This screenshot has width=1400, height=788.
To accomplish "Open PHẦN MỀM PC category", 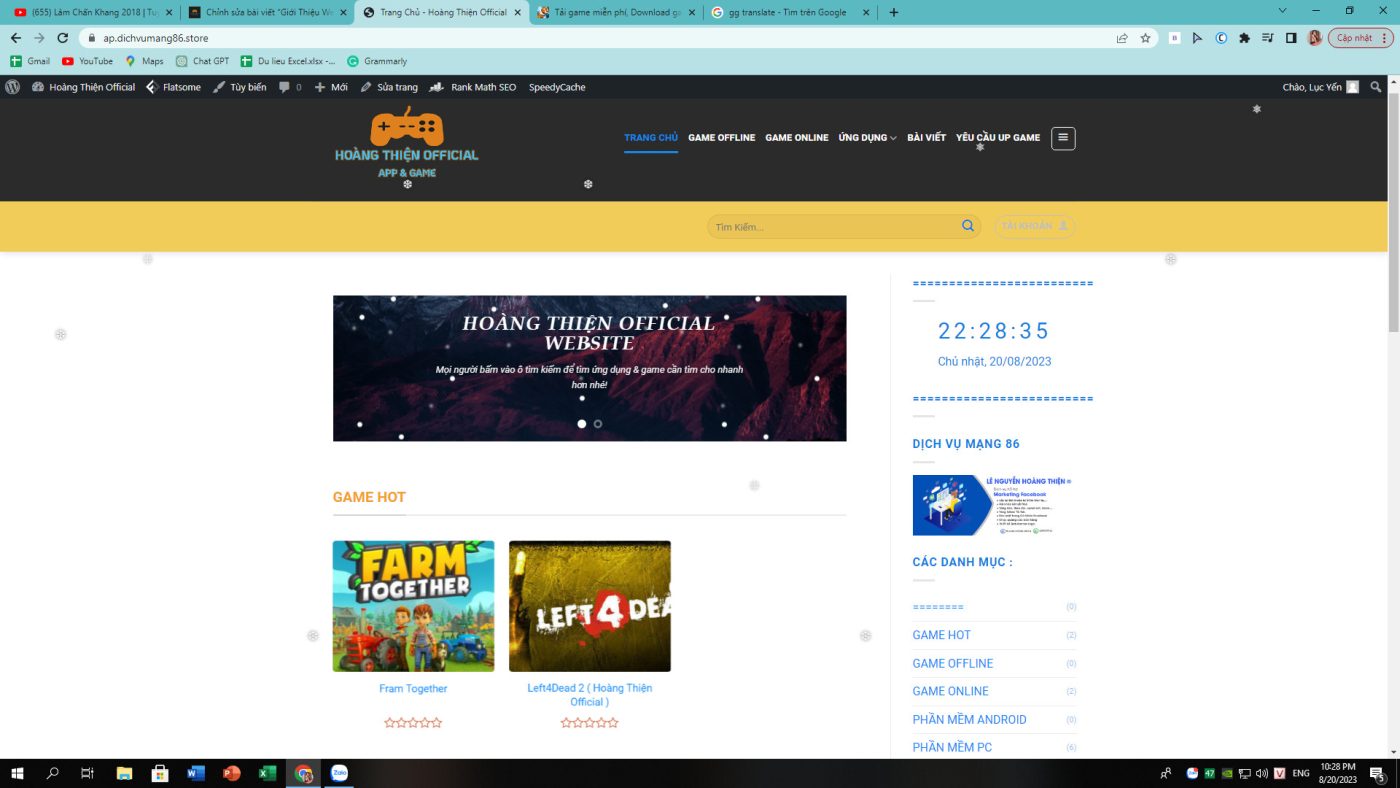I will point(952,747).
